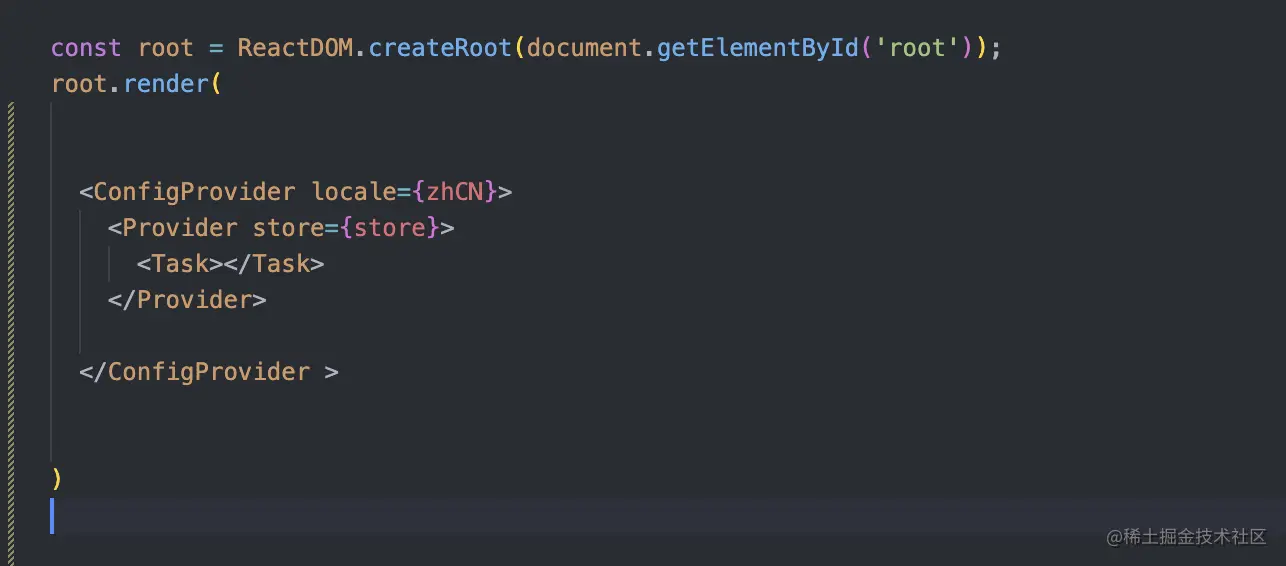Click the opening 'ConfigProvider' tag name

195,192
